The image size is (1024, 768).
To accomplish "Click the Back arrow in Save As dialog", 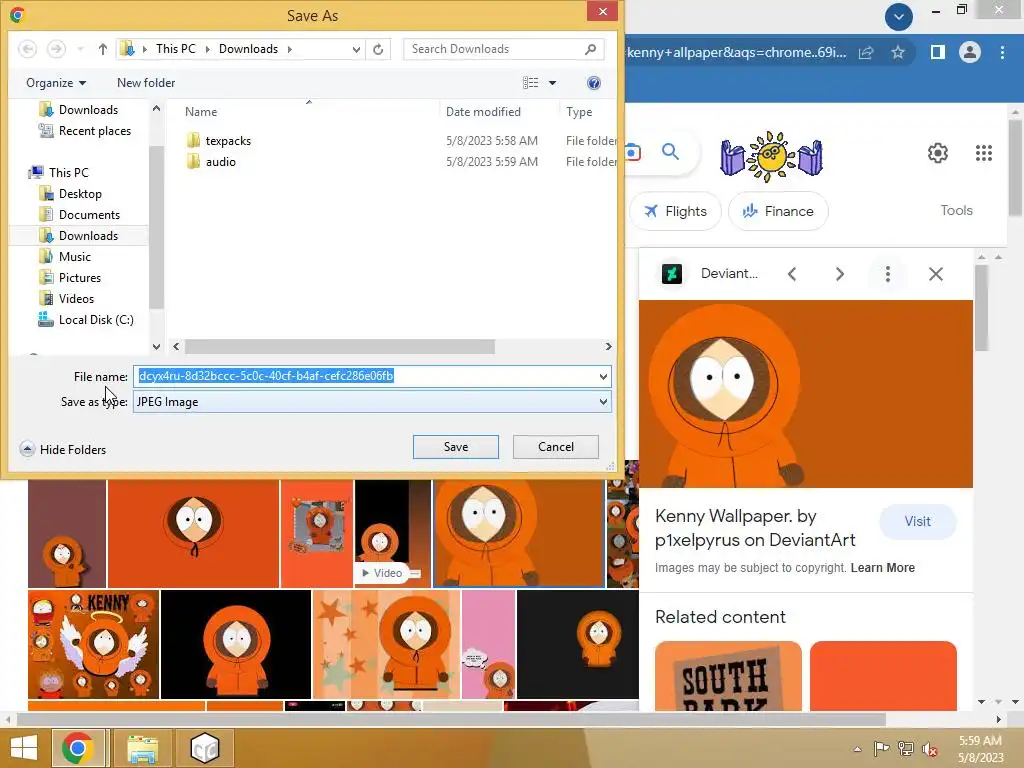I will pos(27,49).
